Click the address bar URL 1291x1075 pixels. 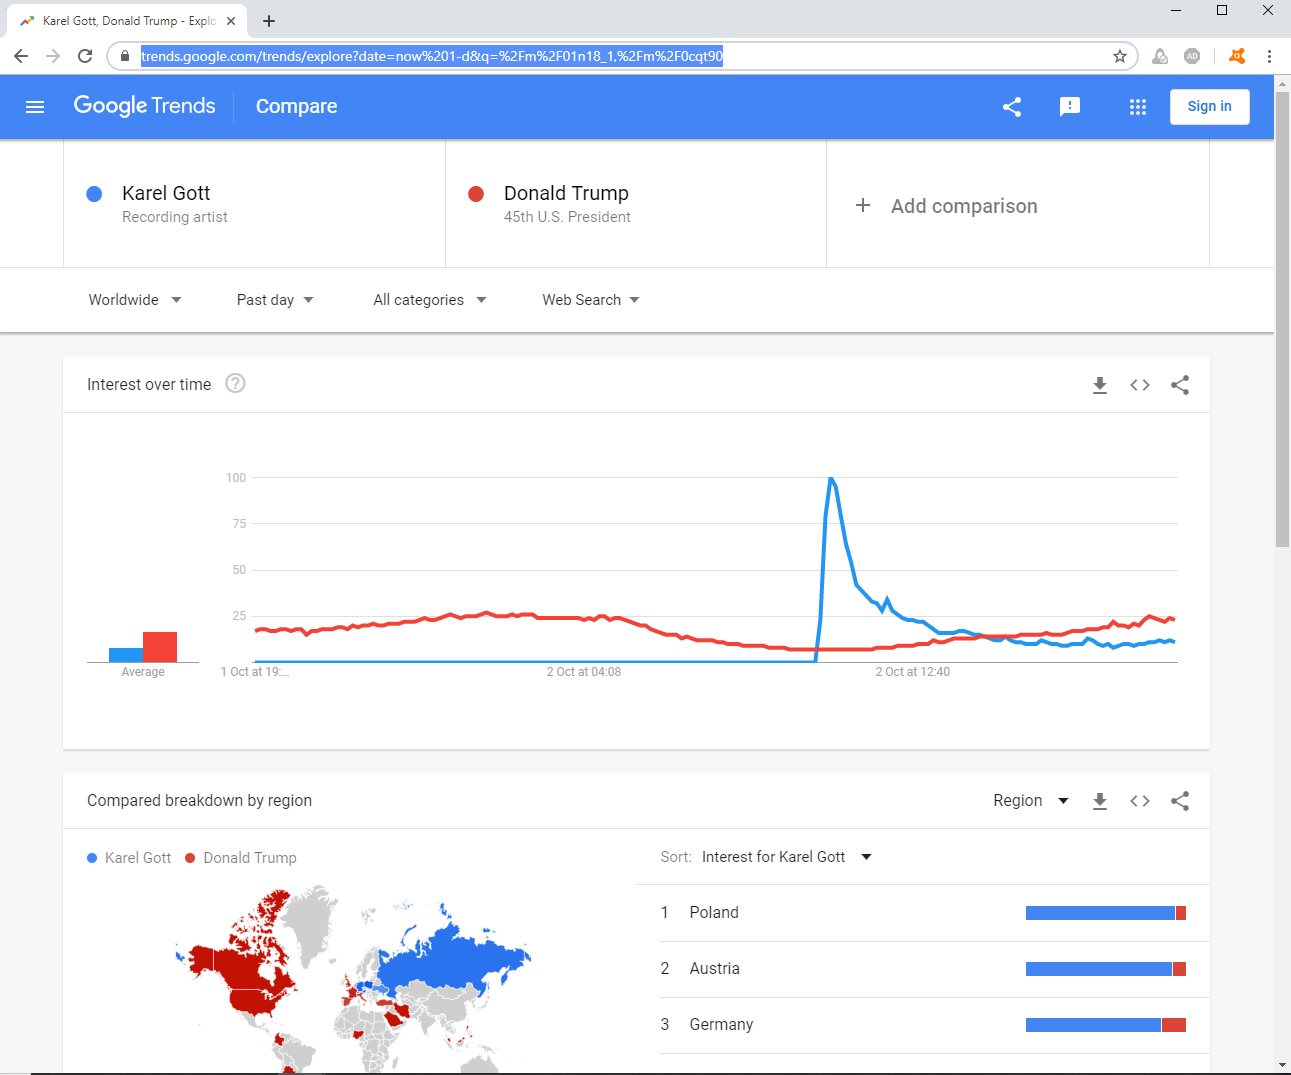pos(432,56)
